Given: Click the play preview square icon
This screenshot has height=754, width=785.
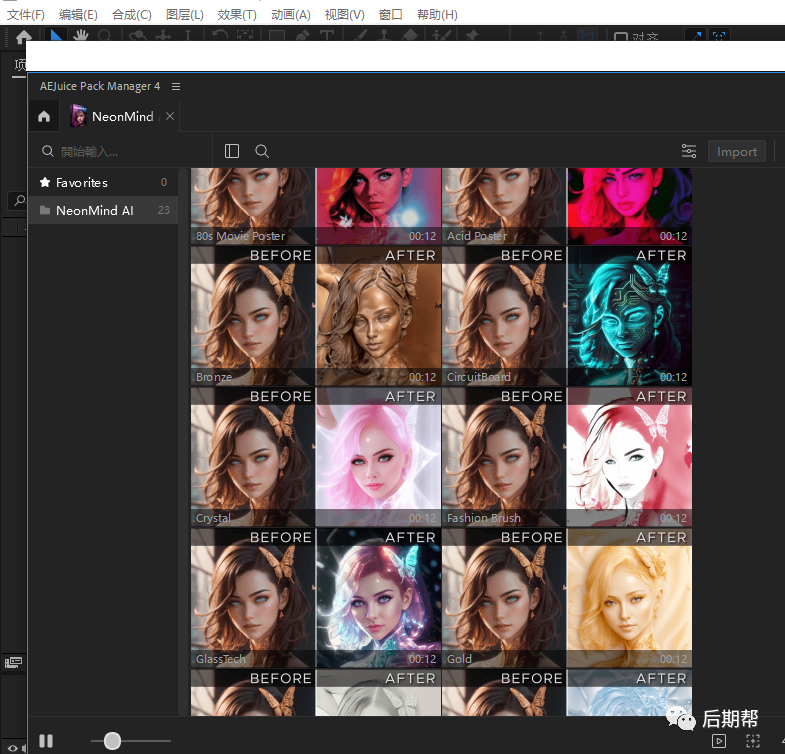Looking at the screenshot, I should tap(719, 740).
